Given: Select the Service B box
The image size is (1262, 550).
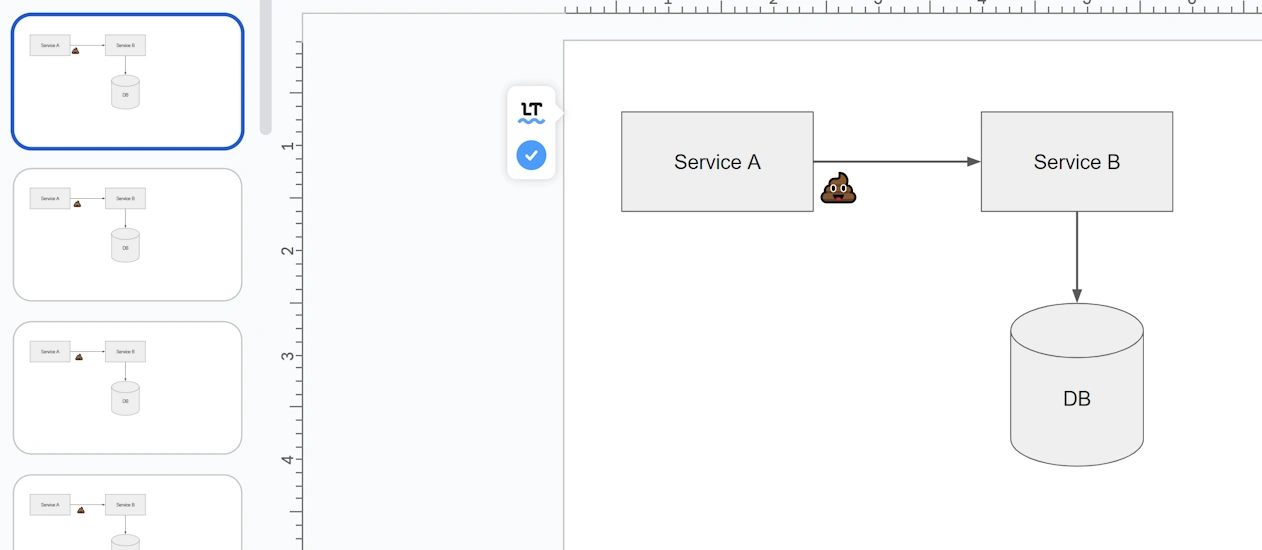Looking at the screenshot, I should [1076, 161].
